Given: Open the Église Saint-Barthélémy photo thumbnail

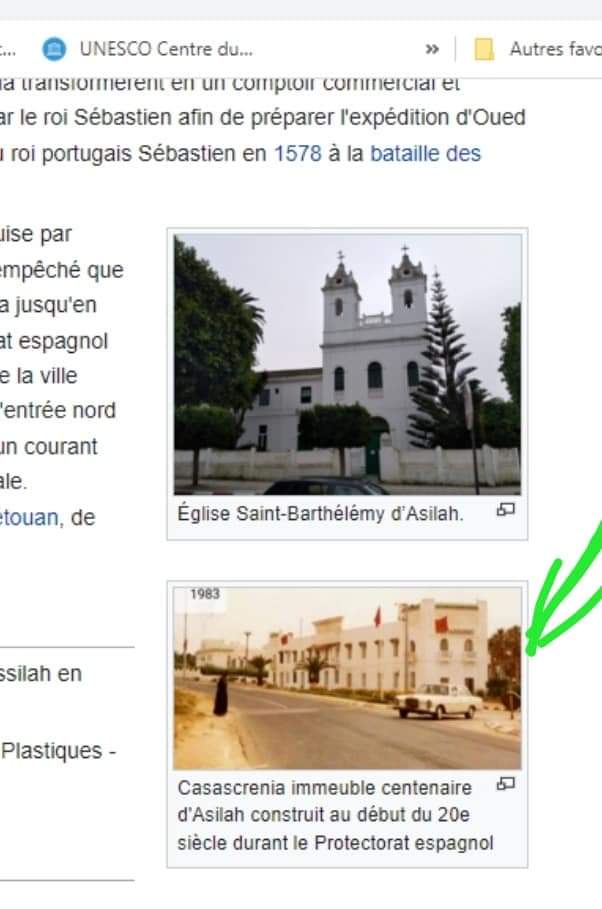Looking at the screenshot, I should click(347, 364).
